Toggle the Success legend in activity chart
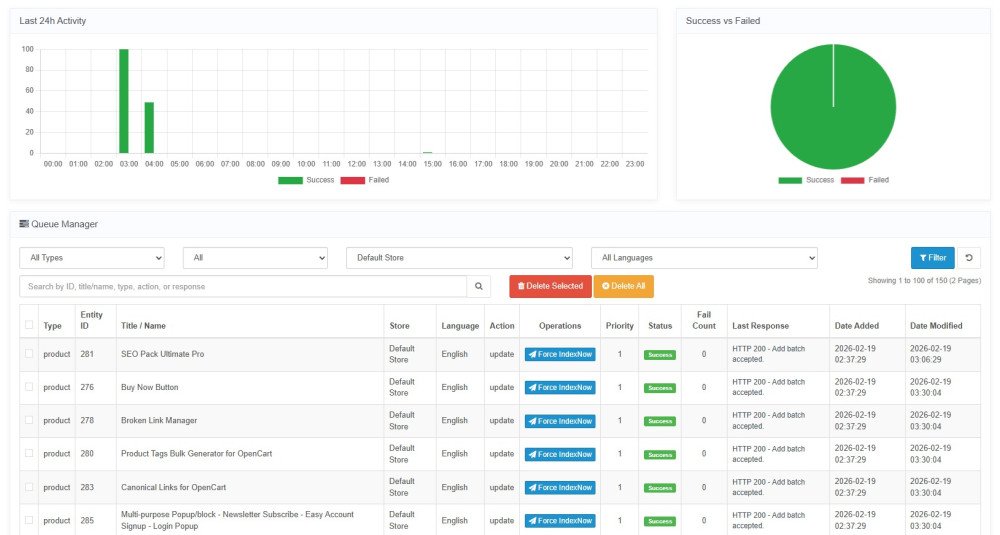Image resolution: width=1000 pixels, height=535 pixels. point(306,180)
